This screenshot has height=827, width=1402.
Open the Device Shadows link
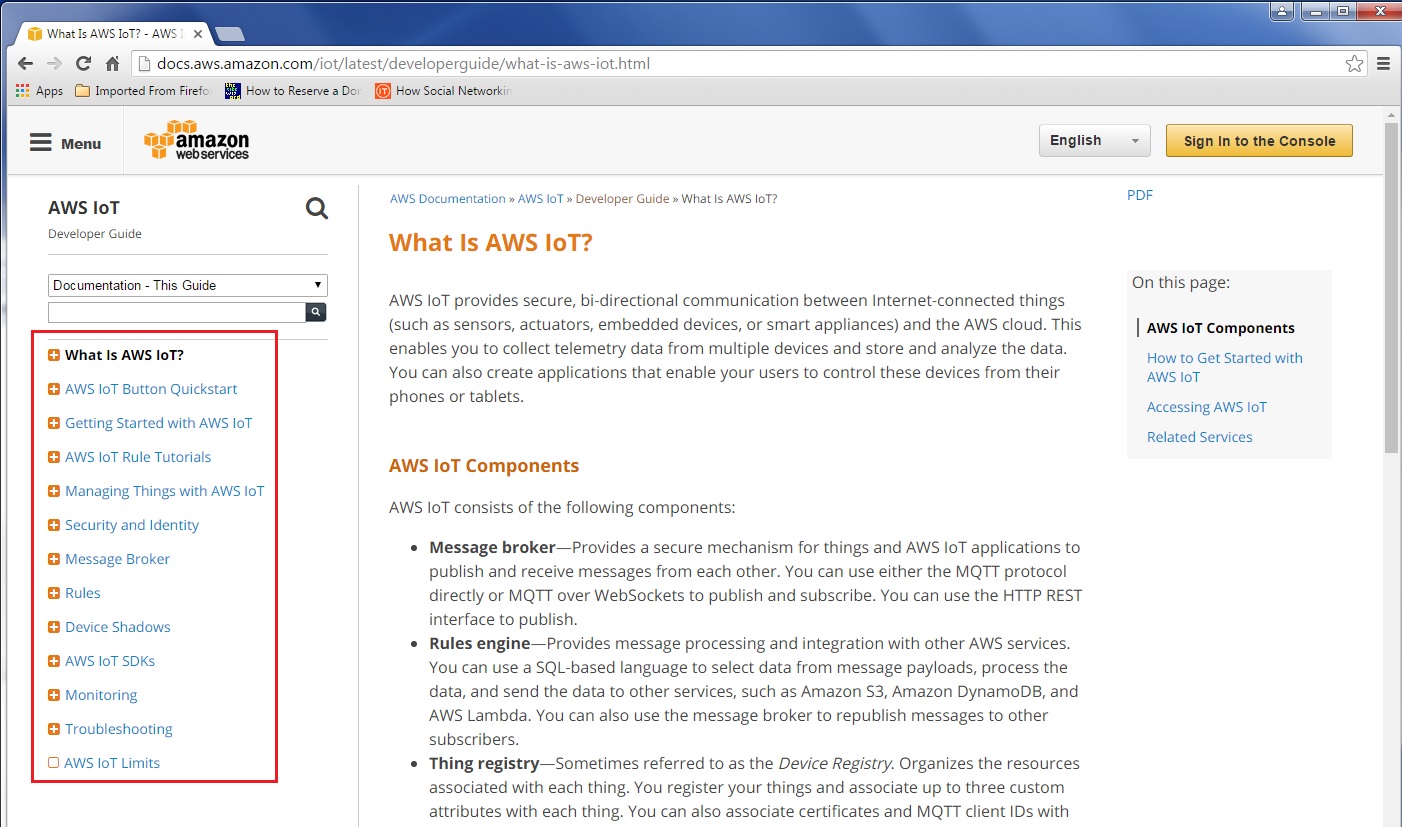point(118,627)
